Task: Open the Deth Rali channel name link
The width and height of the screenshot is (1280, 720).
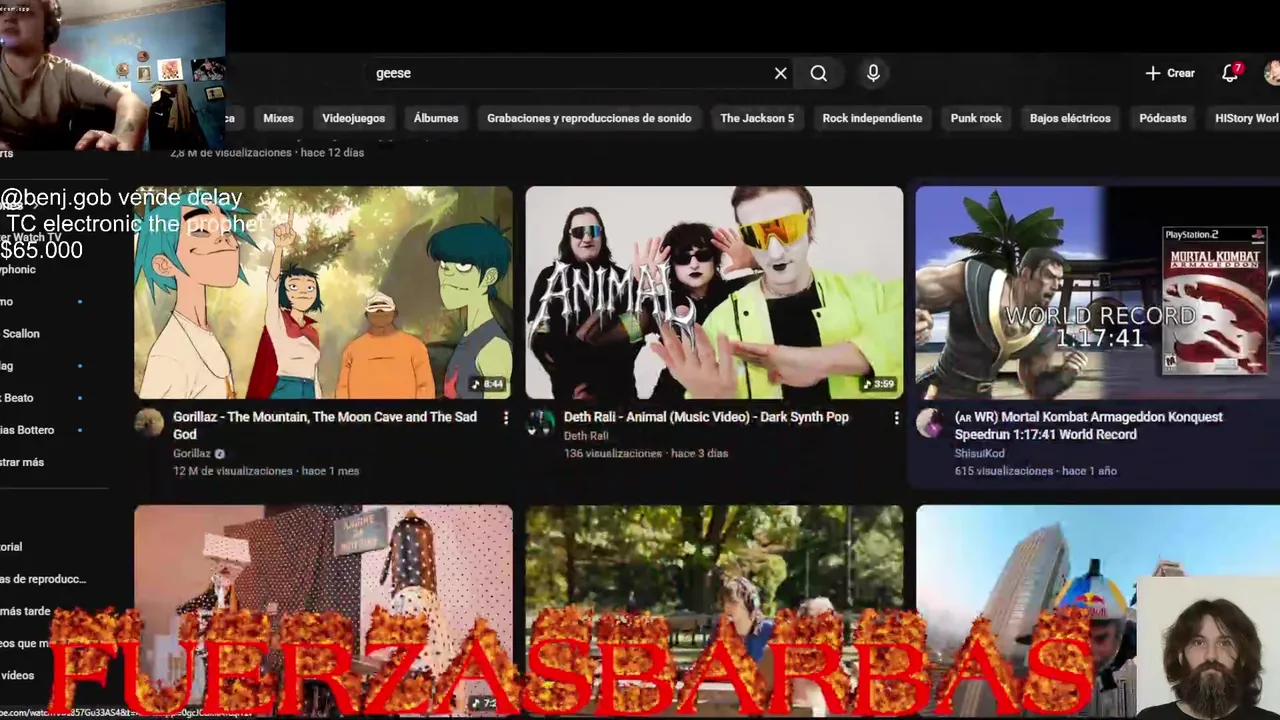Action: pyautogui.click(x=586, y=436)
